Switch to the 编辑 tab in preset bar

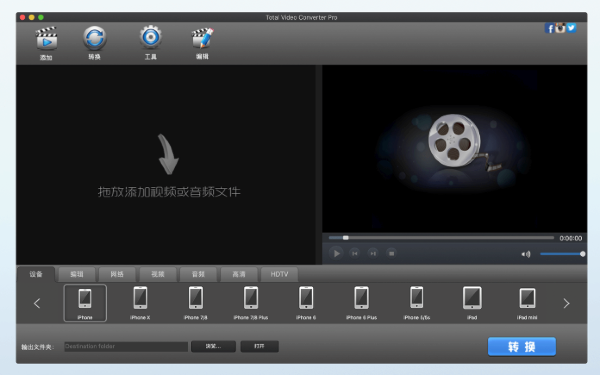pyautogui.click(x=77, y=274)
